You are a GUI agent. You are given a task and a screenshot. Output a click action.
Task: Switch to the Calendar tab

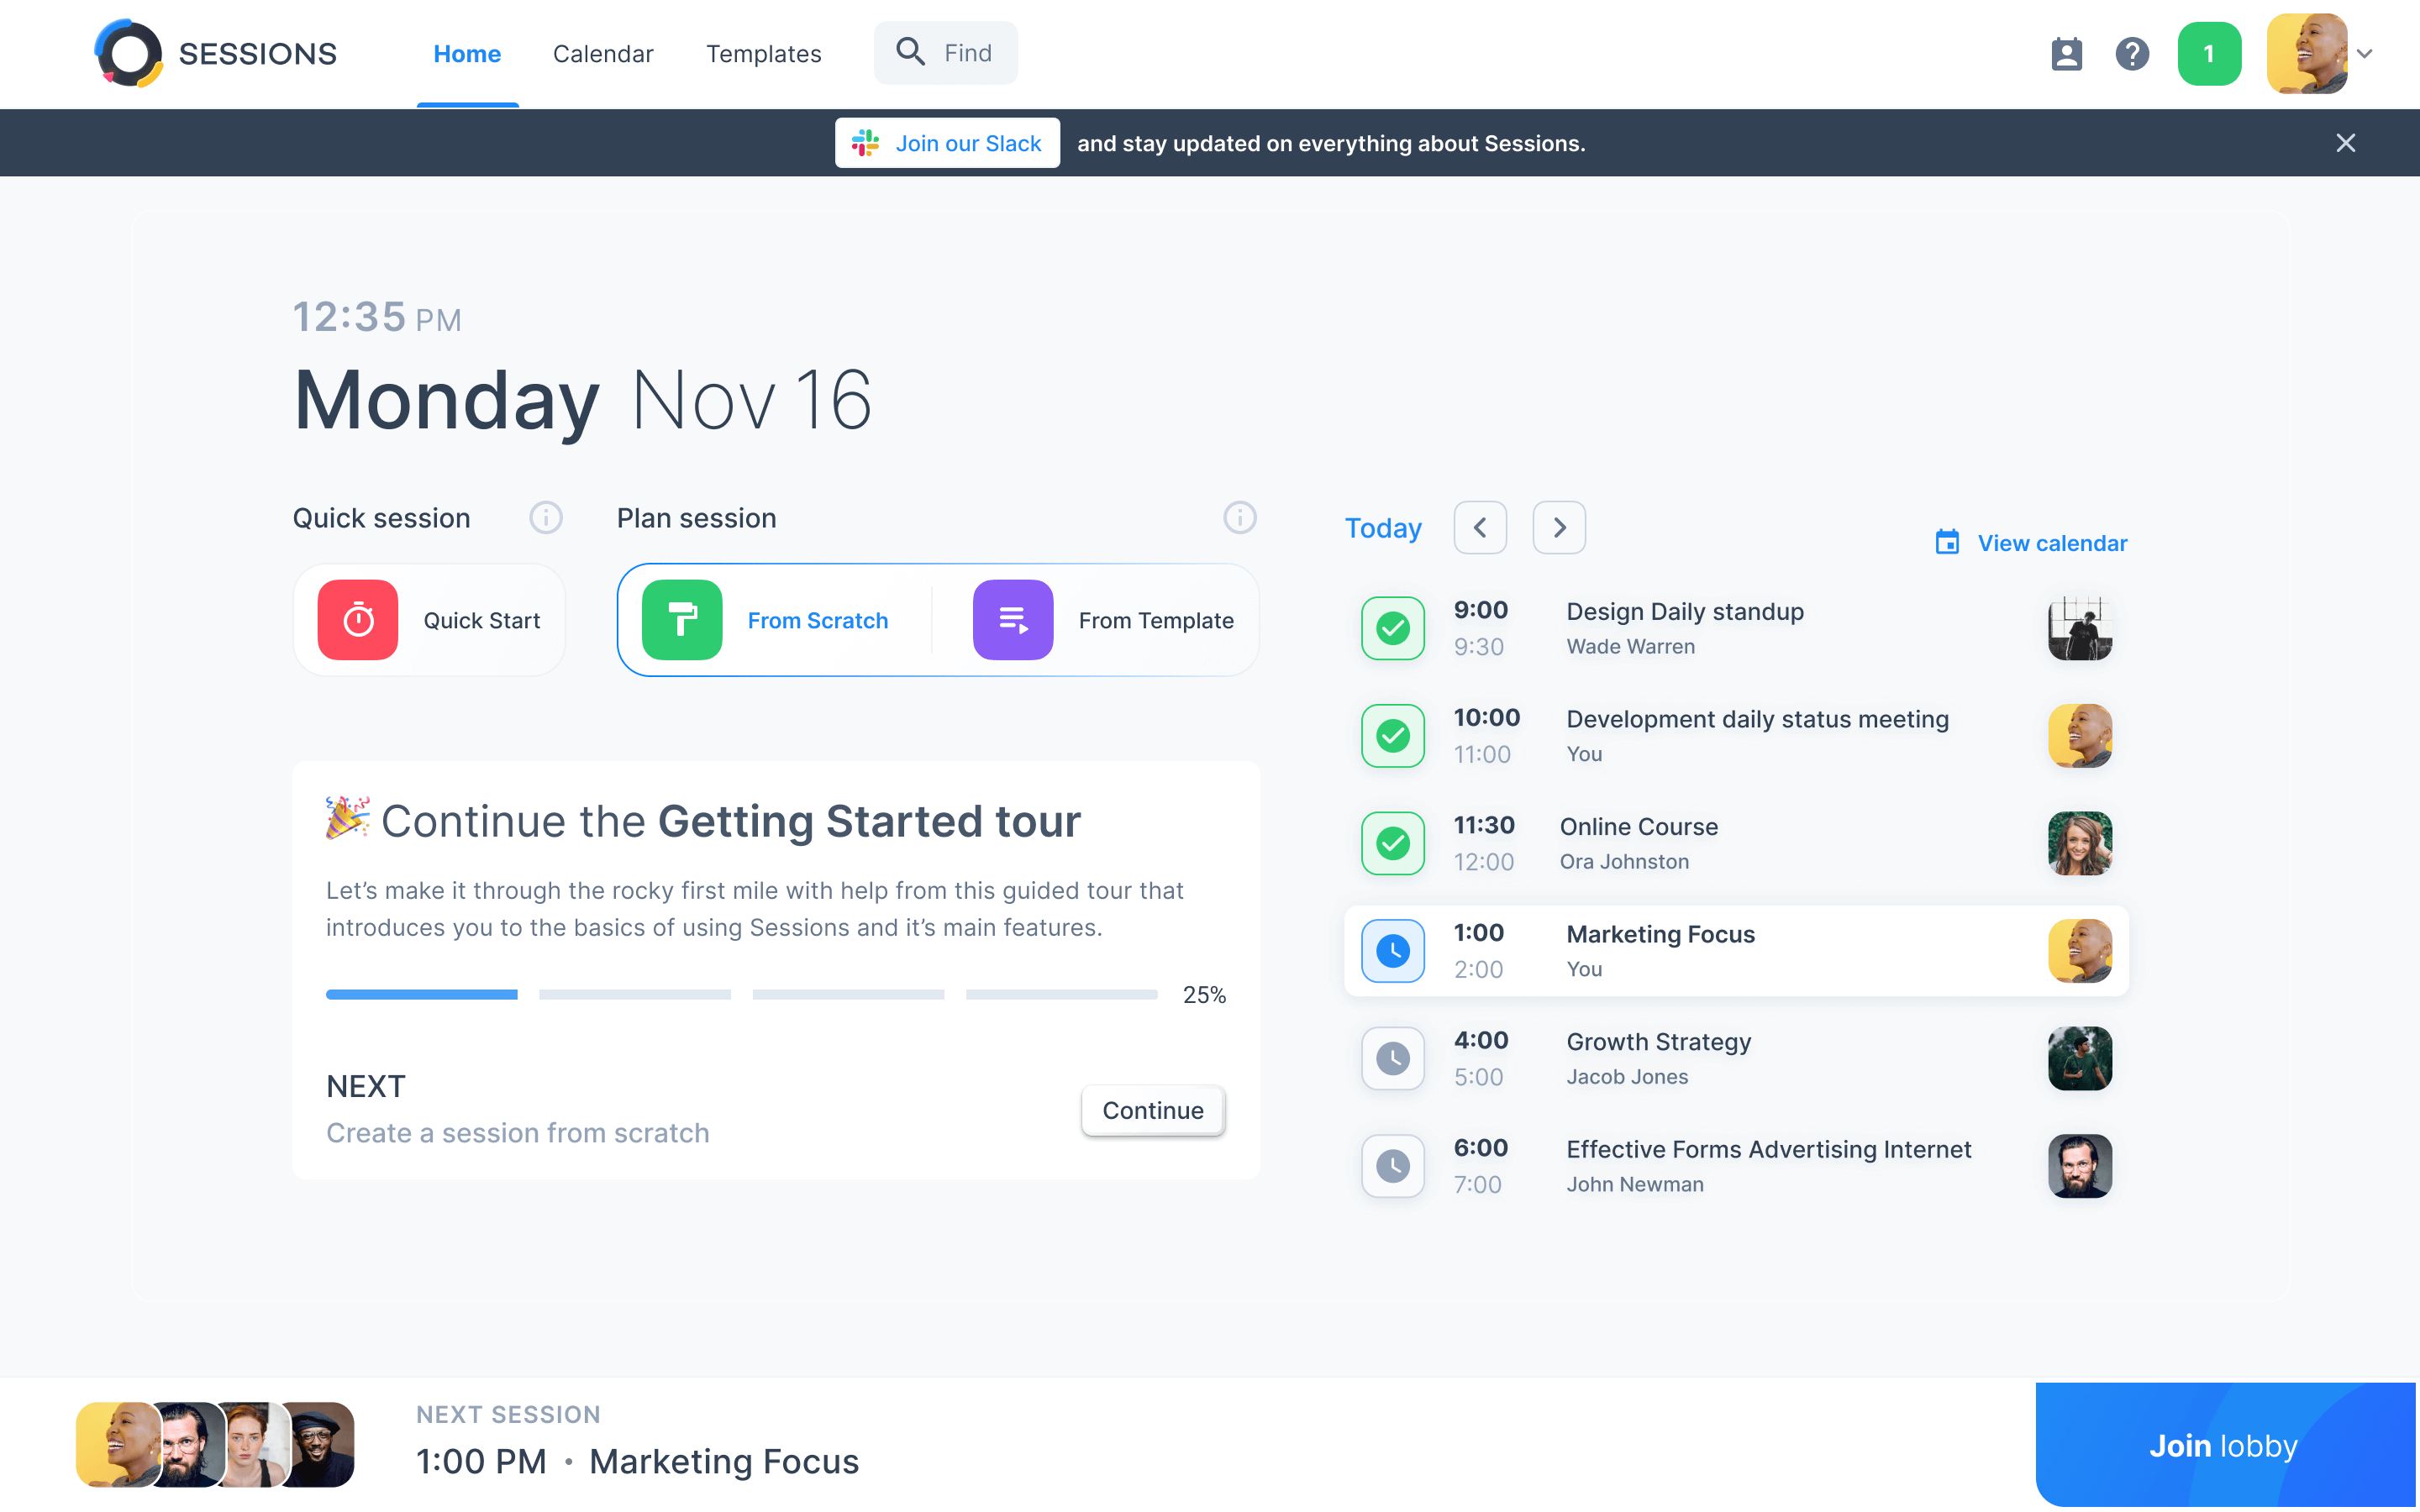[x=603, y=54]
